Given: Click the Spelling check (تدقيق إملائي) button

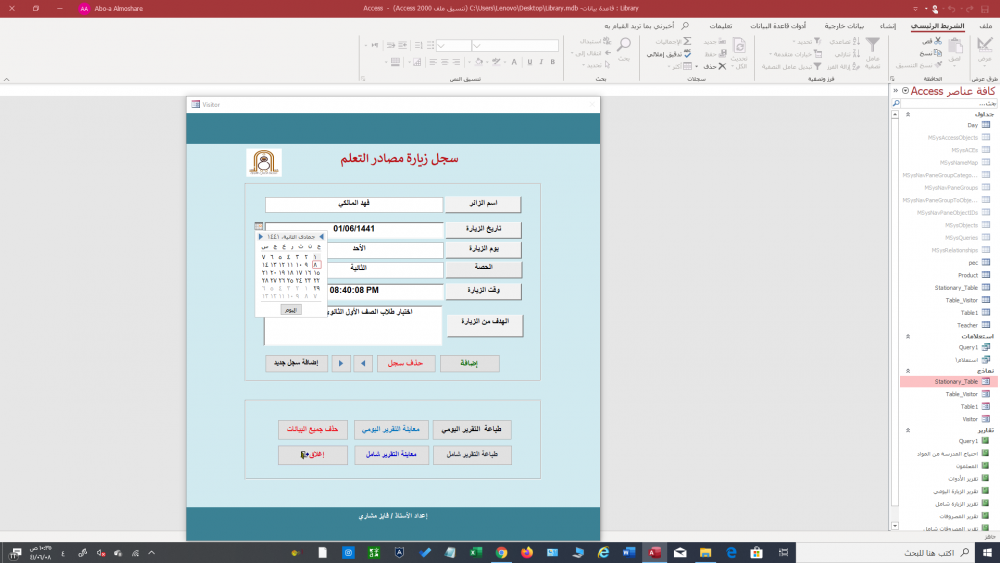Looking at the screenshot, I should (x=669, y=54).
